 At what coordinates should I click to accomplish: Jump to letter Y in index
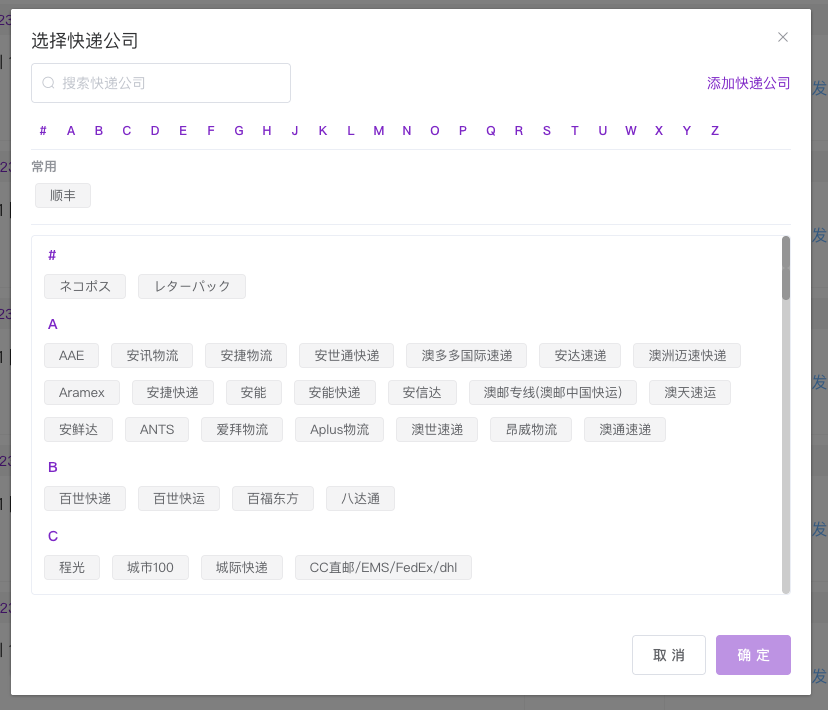point(686,130)
